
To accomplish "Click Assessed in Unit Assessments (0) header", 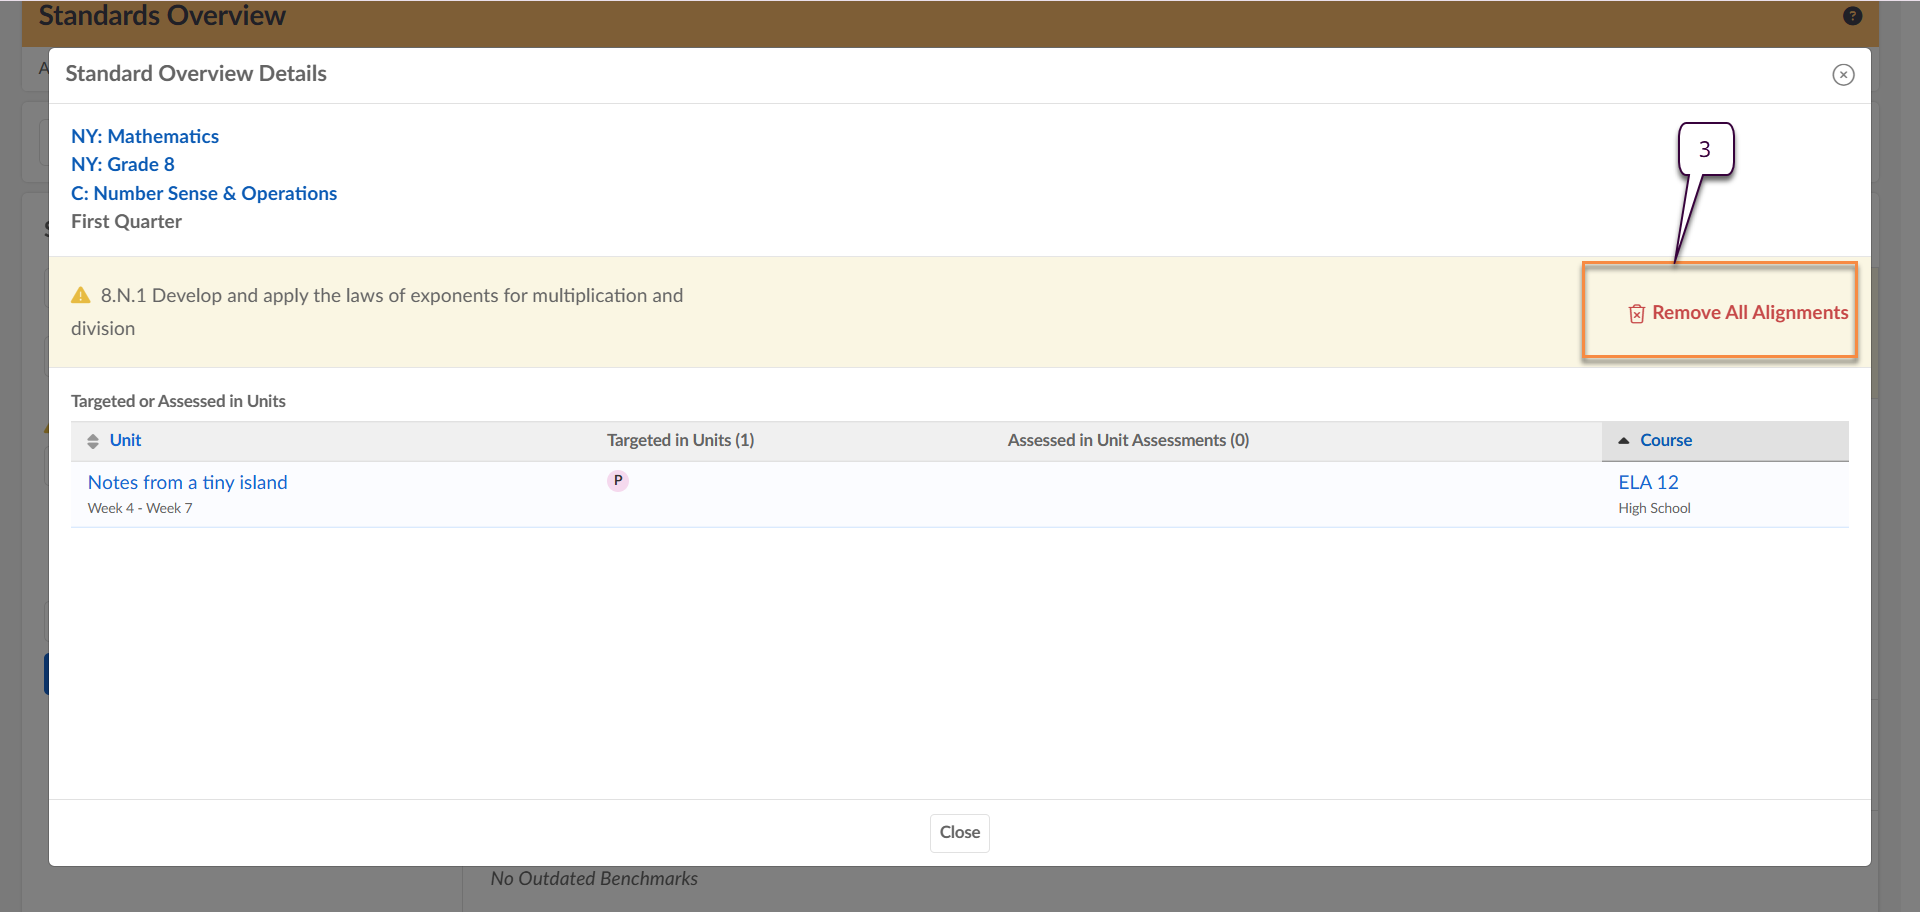I will coord(1128,441).
